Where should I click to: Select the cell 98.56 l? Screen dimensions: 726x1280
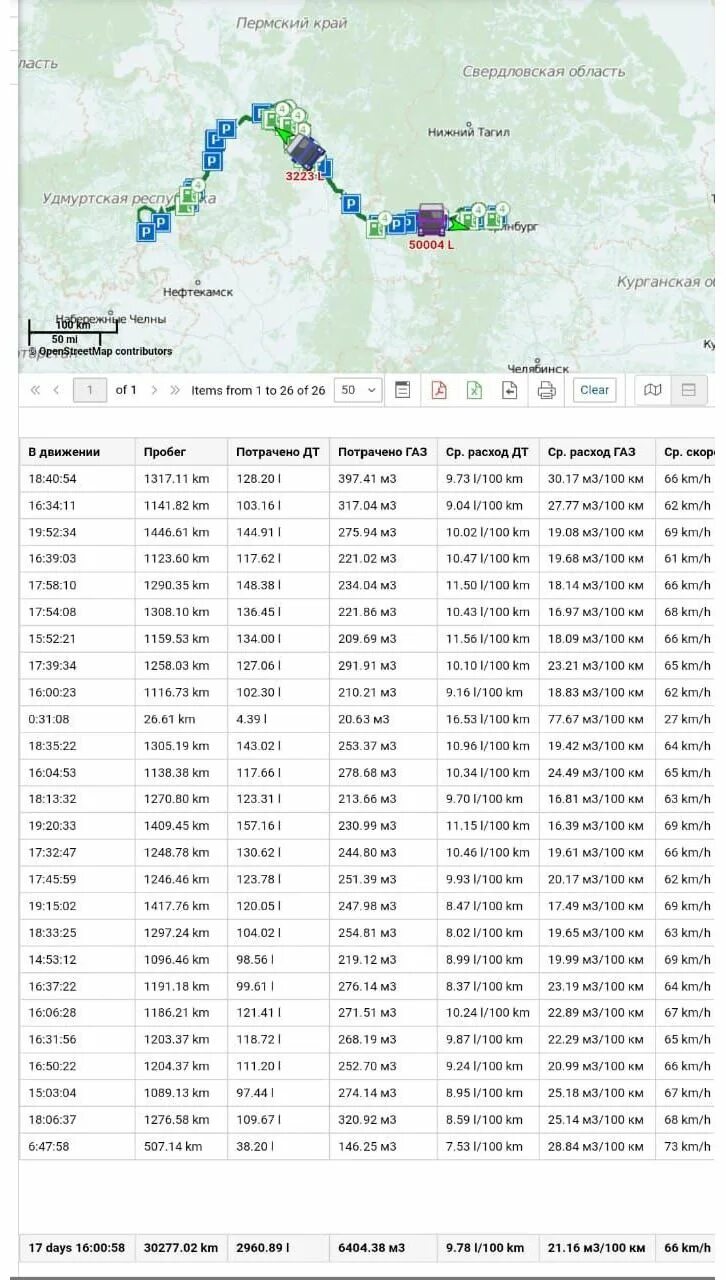tap(278, 959)
